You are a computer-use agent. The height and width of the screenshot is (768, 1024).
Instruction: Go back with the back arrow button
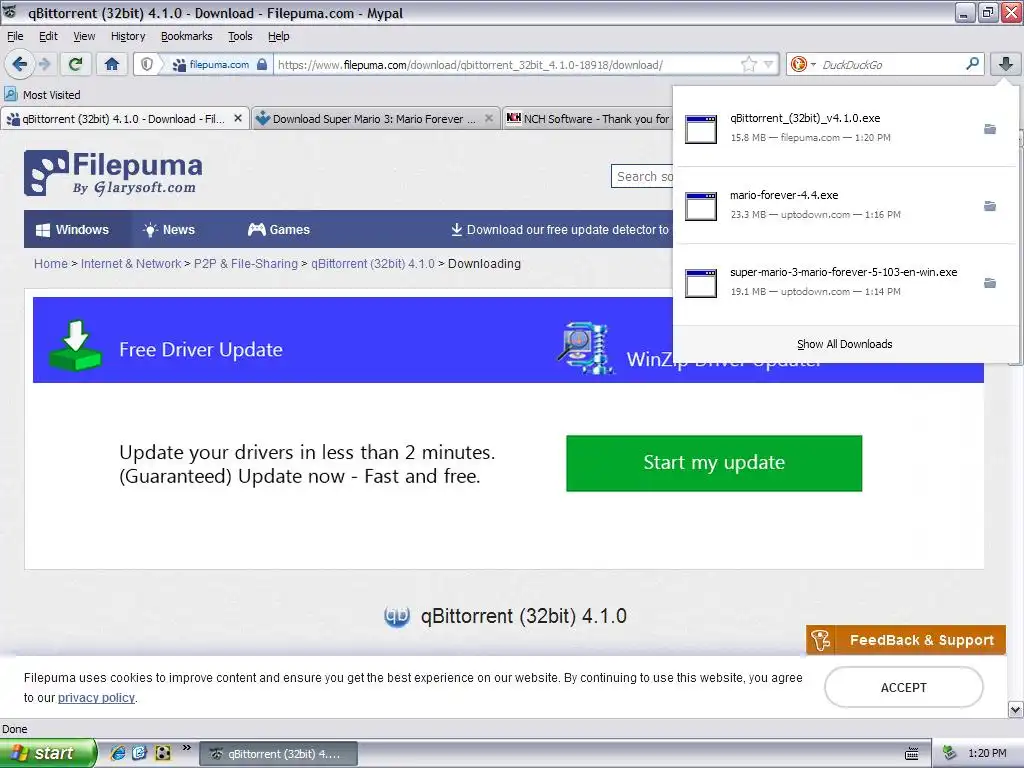click(19, 64)
